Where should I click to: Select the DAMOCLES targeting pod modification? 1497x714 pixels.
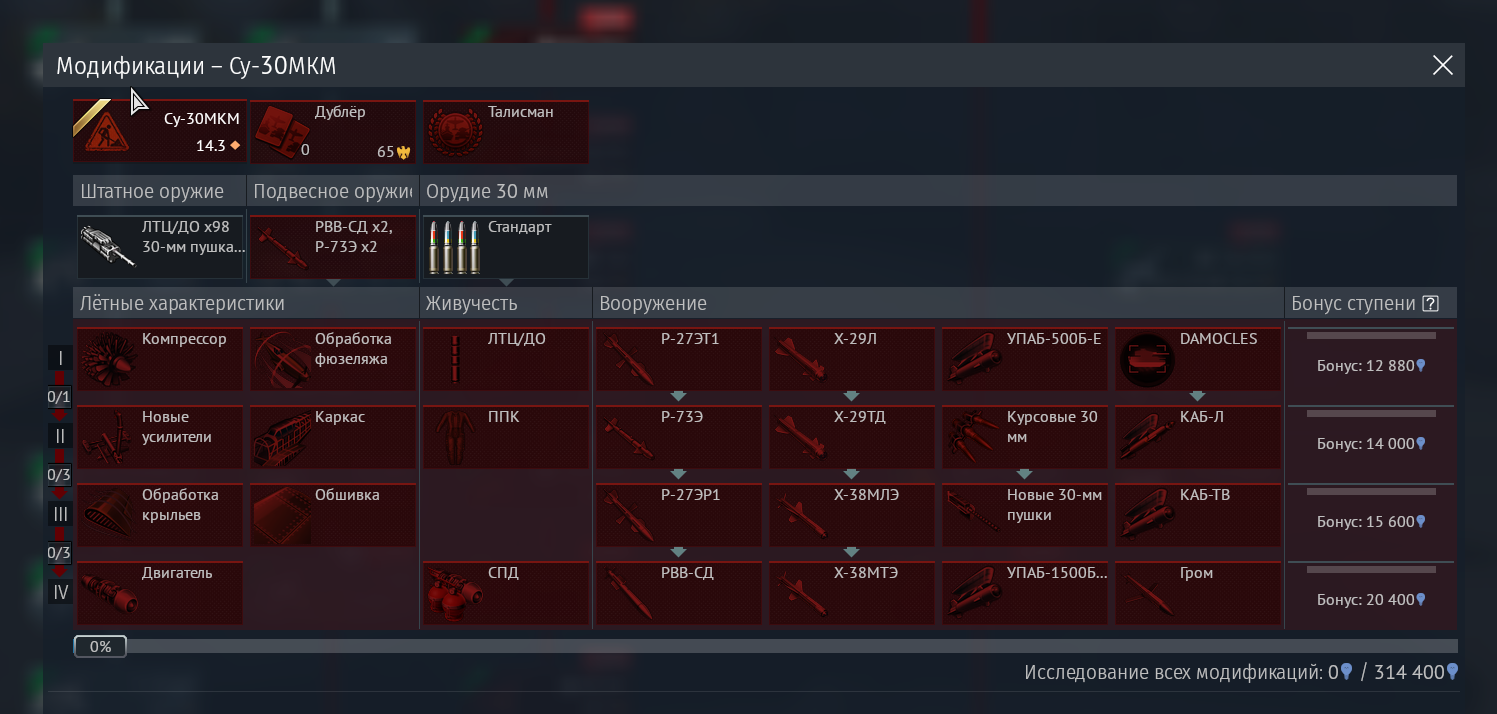point(1198,359)
